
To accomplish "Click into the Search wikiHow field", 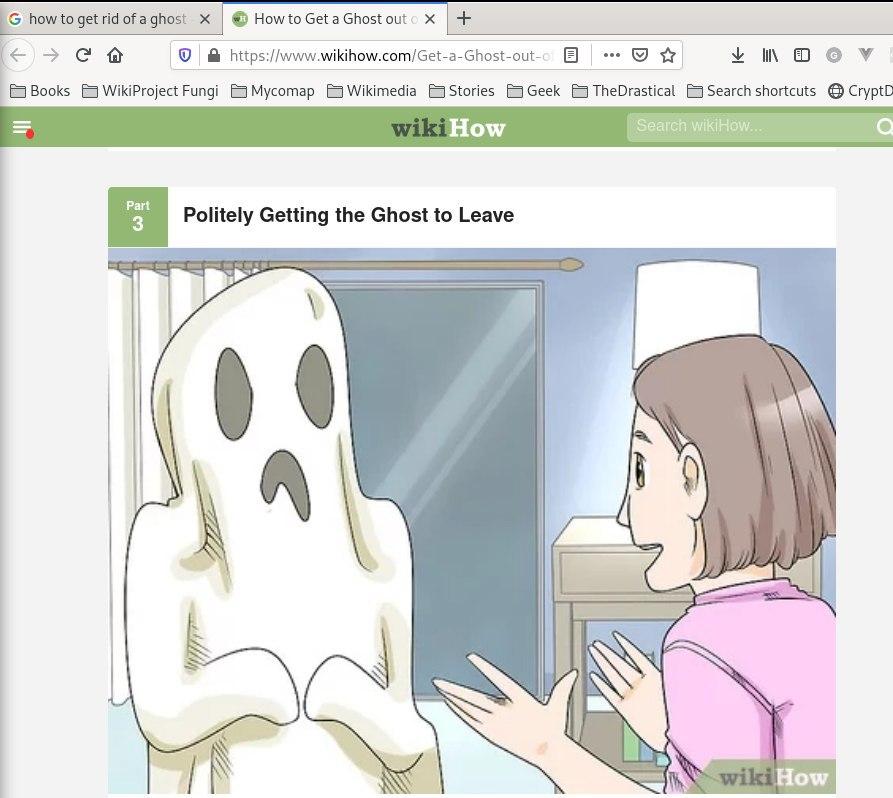I will click(x=750, y=126).
